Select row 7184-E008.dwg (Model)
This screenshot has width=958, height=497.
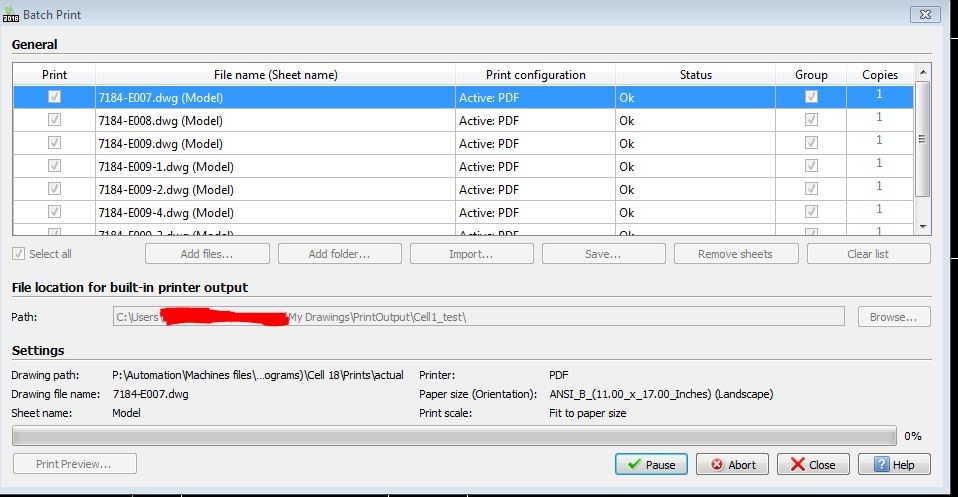tap(463, 120)
